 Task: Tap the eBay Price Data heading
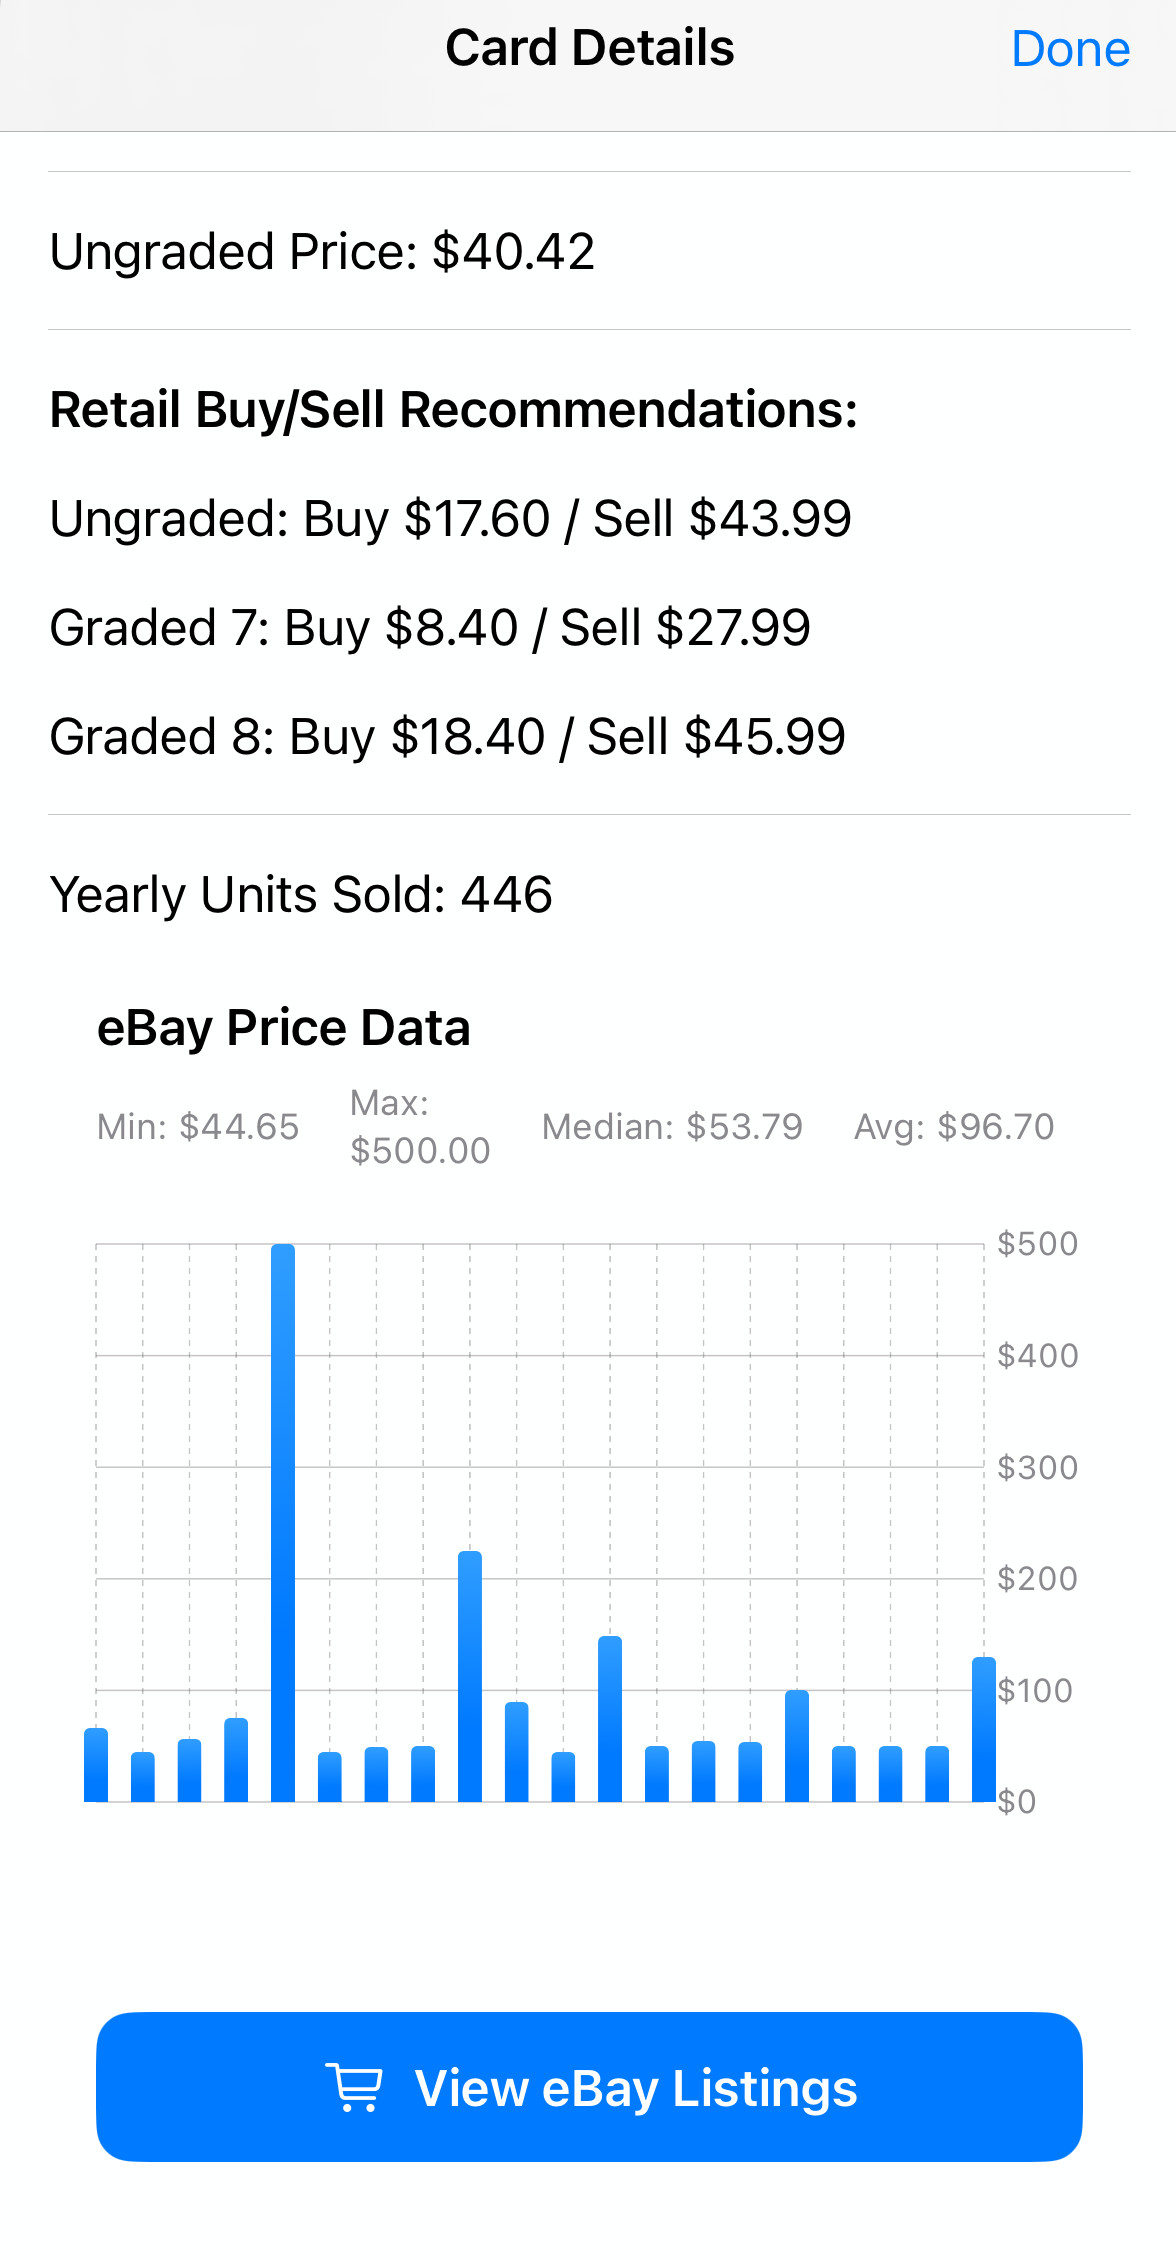(283, 1028)
